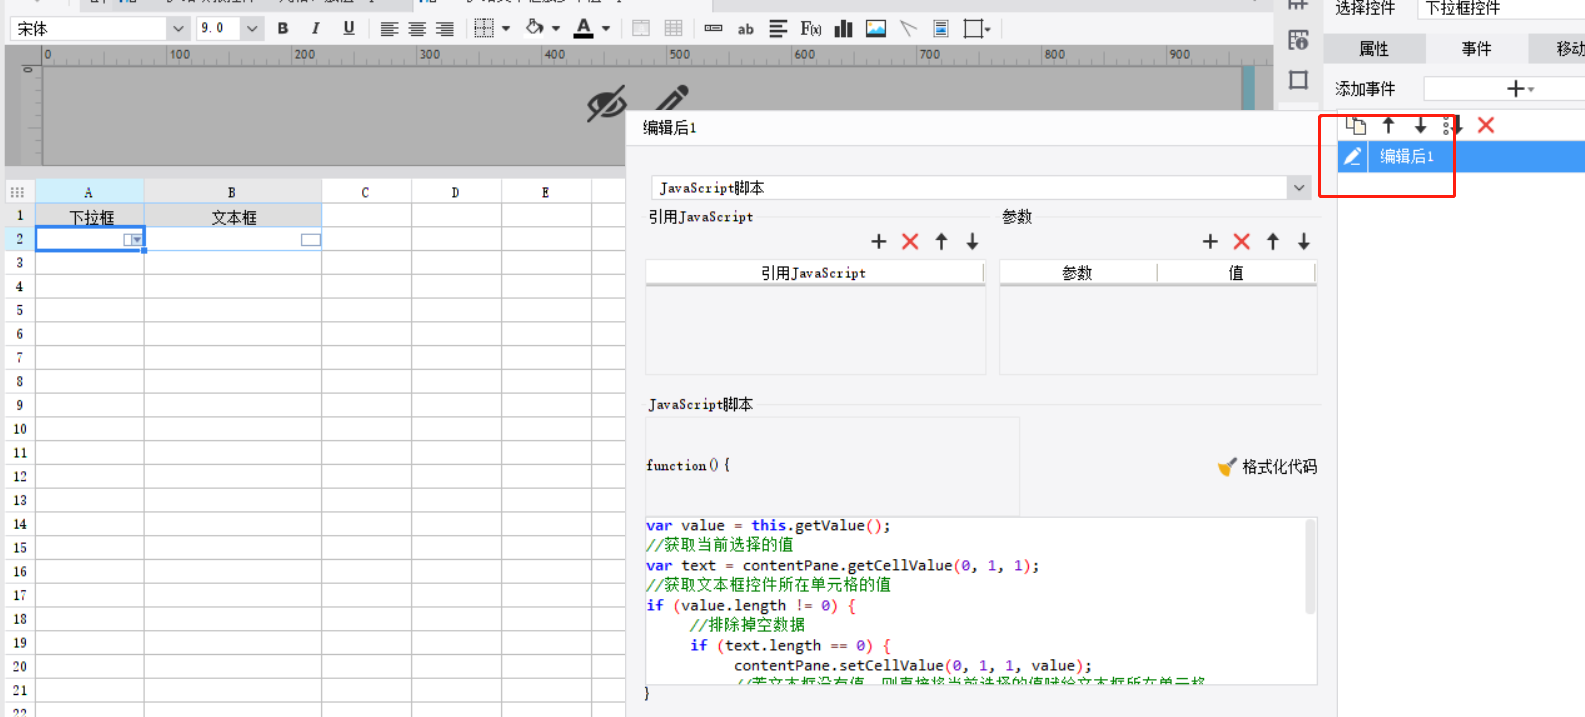This screenshot has width=1585, height=717.
Task: Center align text via the toolbar
Action: pos(417,29)
